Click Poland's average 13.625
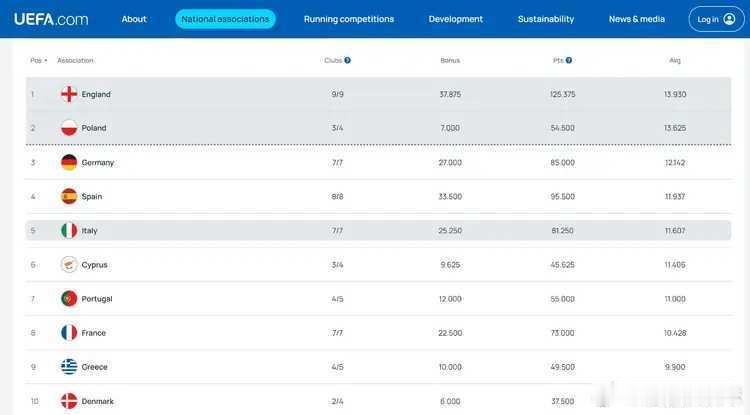This screenshot has height=415, width=750. 675,128
